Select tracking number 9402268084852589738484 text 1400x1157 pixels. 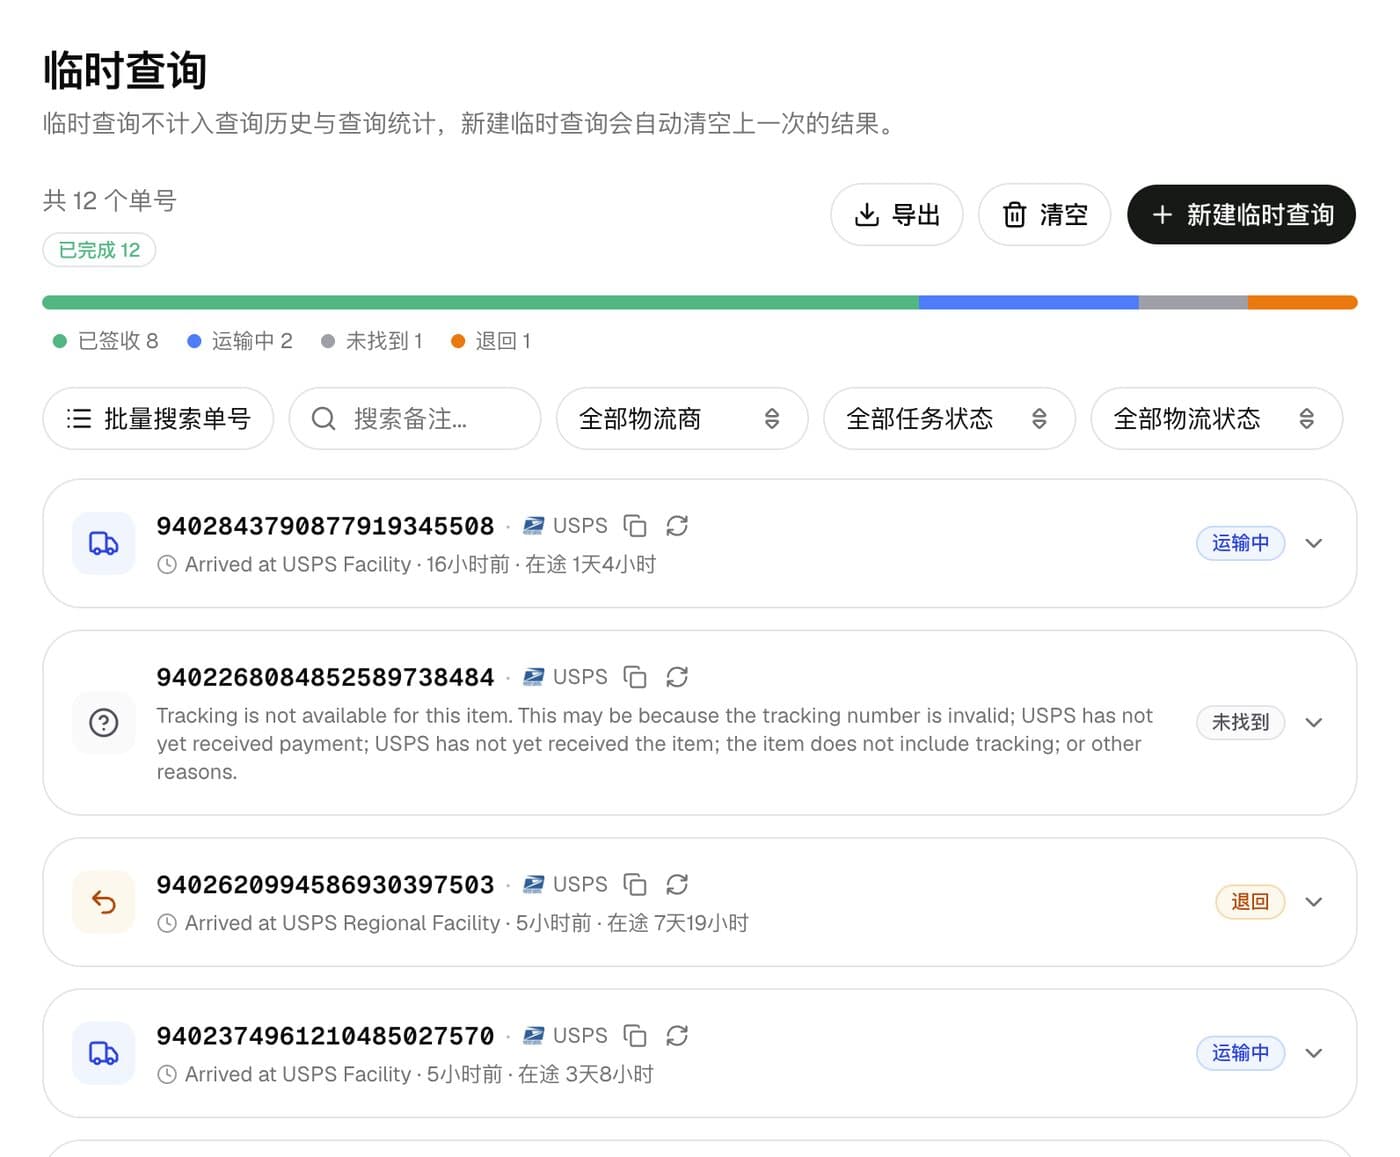325,677
